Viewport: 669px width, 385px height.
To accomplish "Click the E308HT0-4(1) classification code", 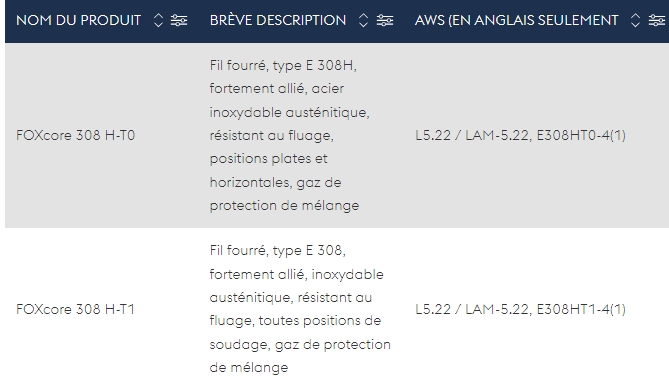I will click(581, 135).
